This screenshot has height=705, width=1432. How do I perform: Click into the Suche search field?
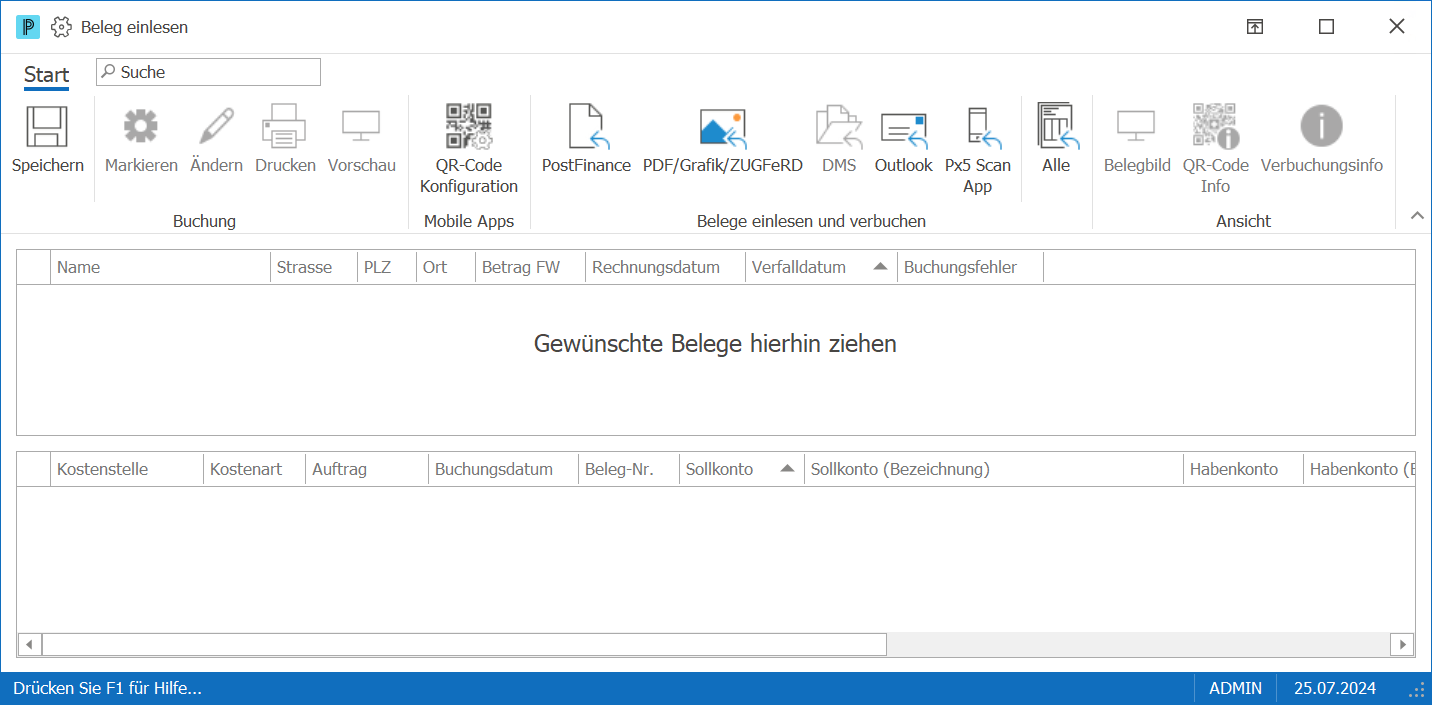pyautogui.click(x=208, y=72)
